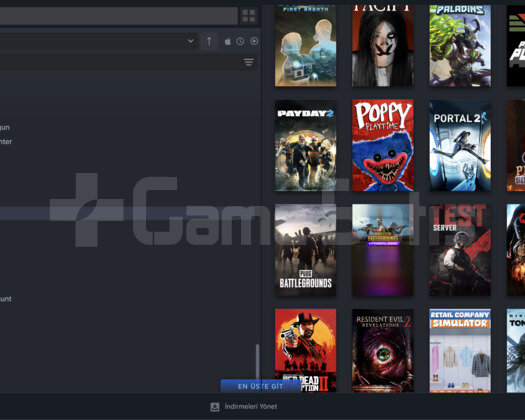Toggle the recent activity clock filter
The height and width of the screenshot is (420, 525).
[240, 41]
